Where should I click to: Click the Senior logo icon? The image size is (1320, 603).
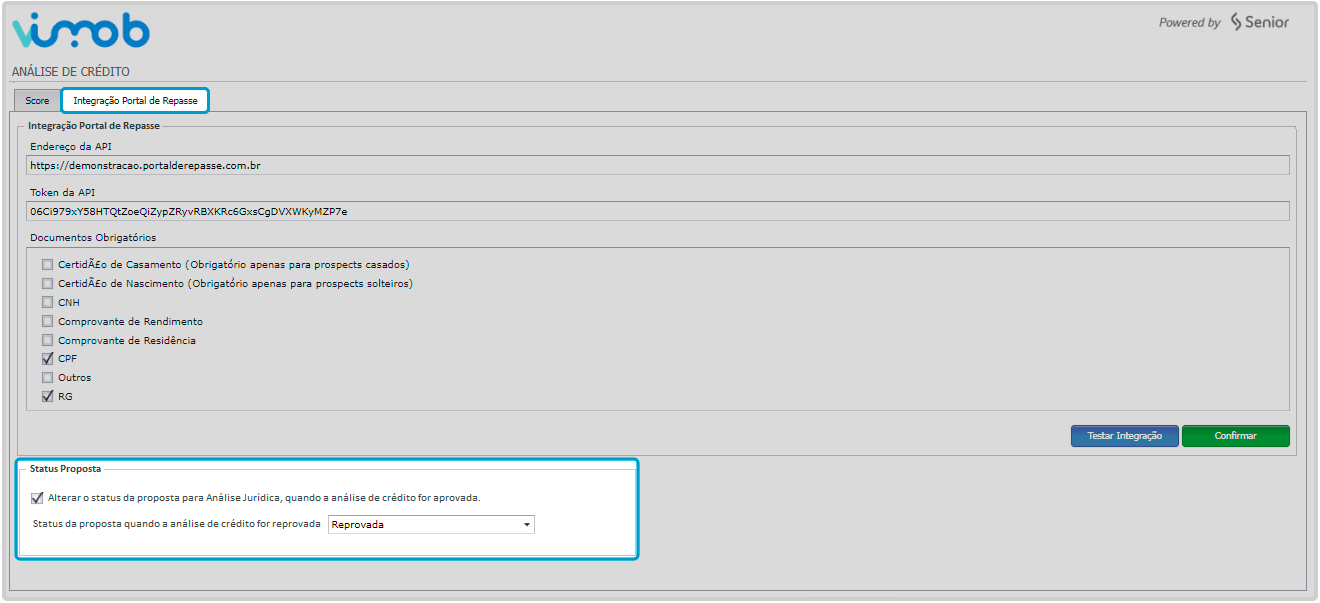point(1236,22)
